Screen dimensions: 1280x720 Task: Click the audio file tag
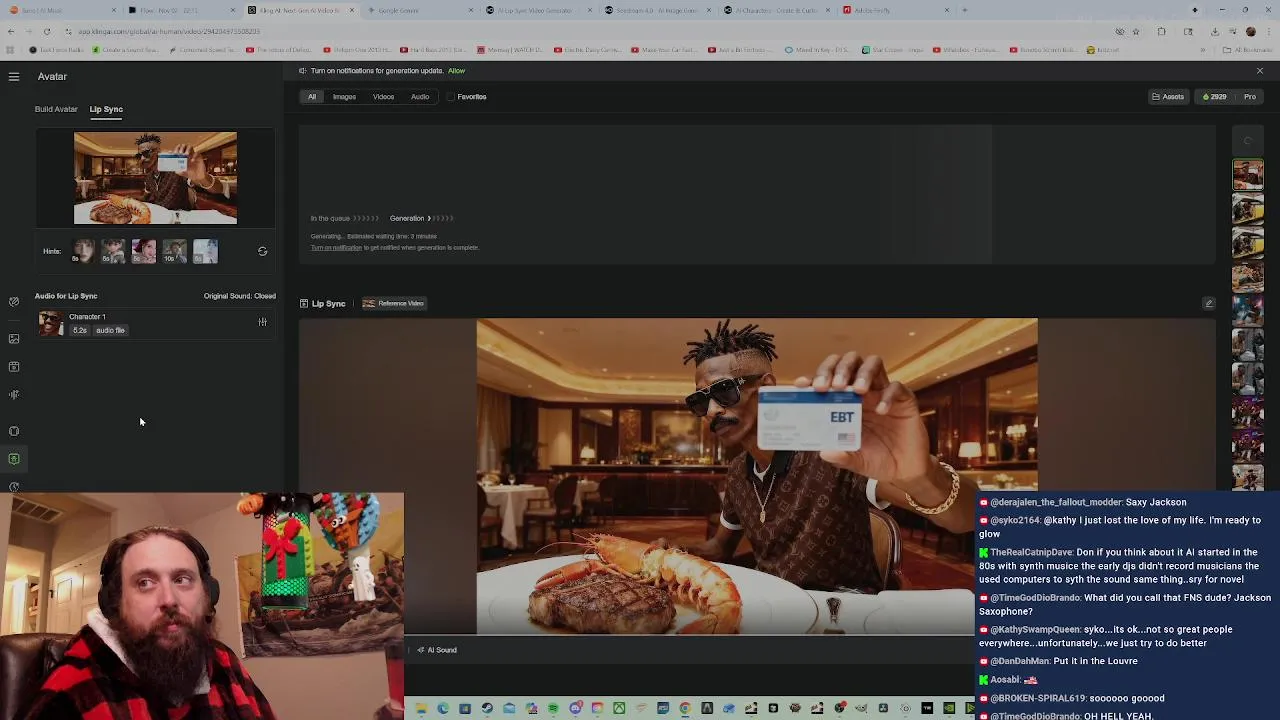(110, 330)
